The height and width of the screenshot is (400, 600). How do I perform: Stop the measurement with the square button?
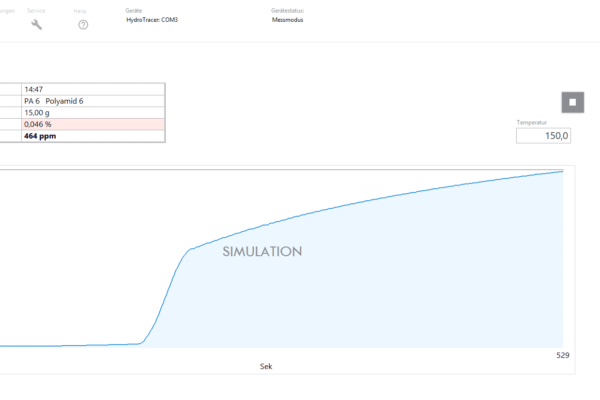pos(572,102)
